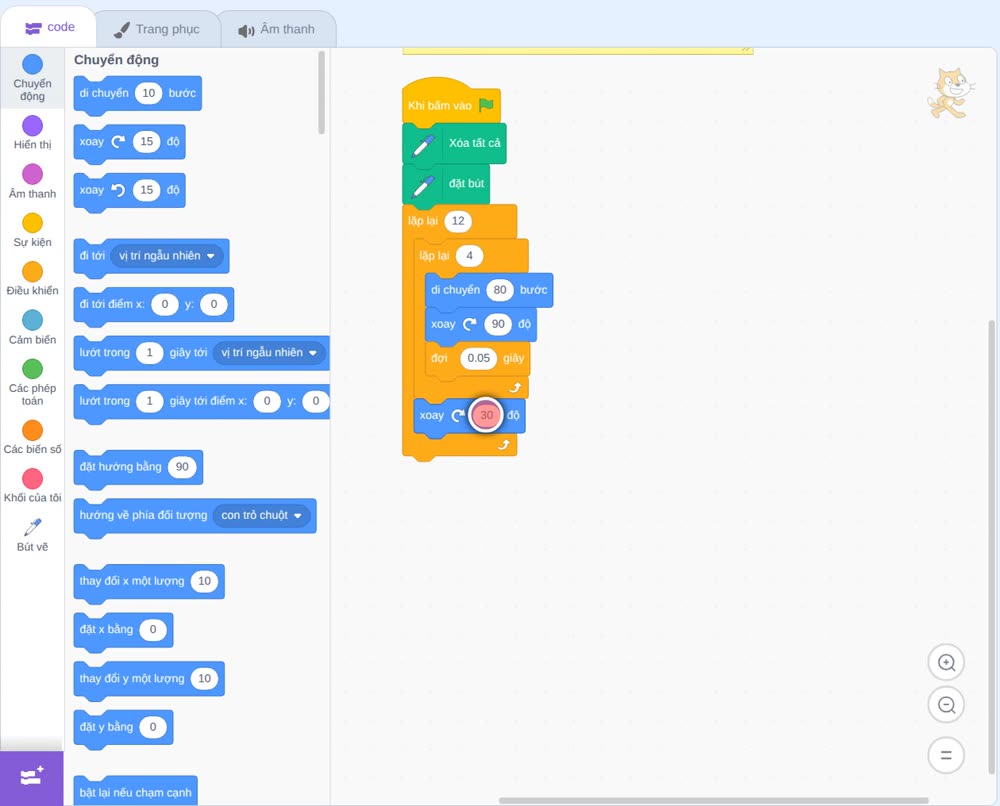This screenshot has width=1000, height=806.
Task: Open the Hiển thị blocks category
Action: (32, 133)
